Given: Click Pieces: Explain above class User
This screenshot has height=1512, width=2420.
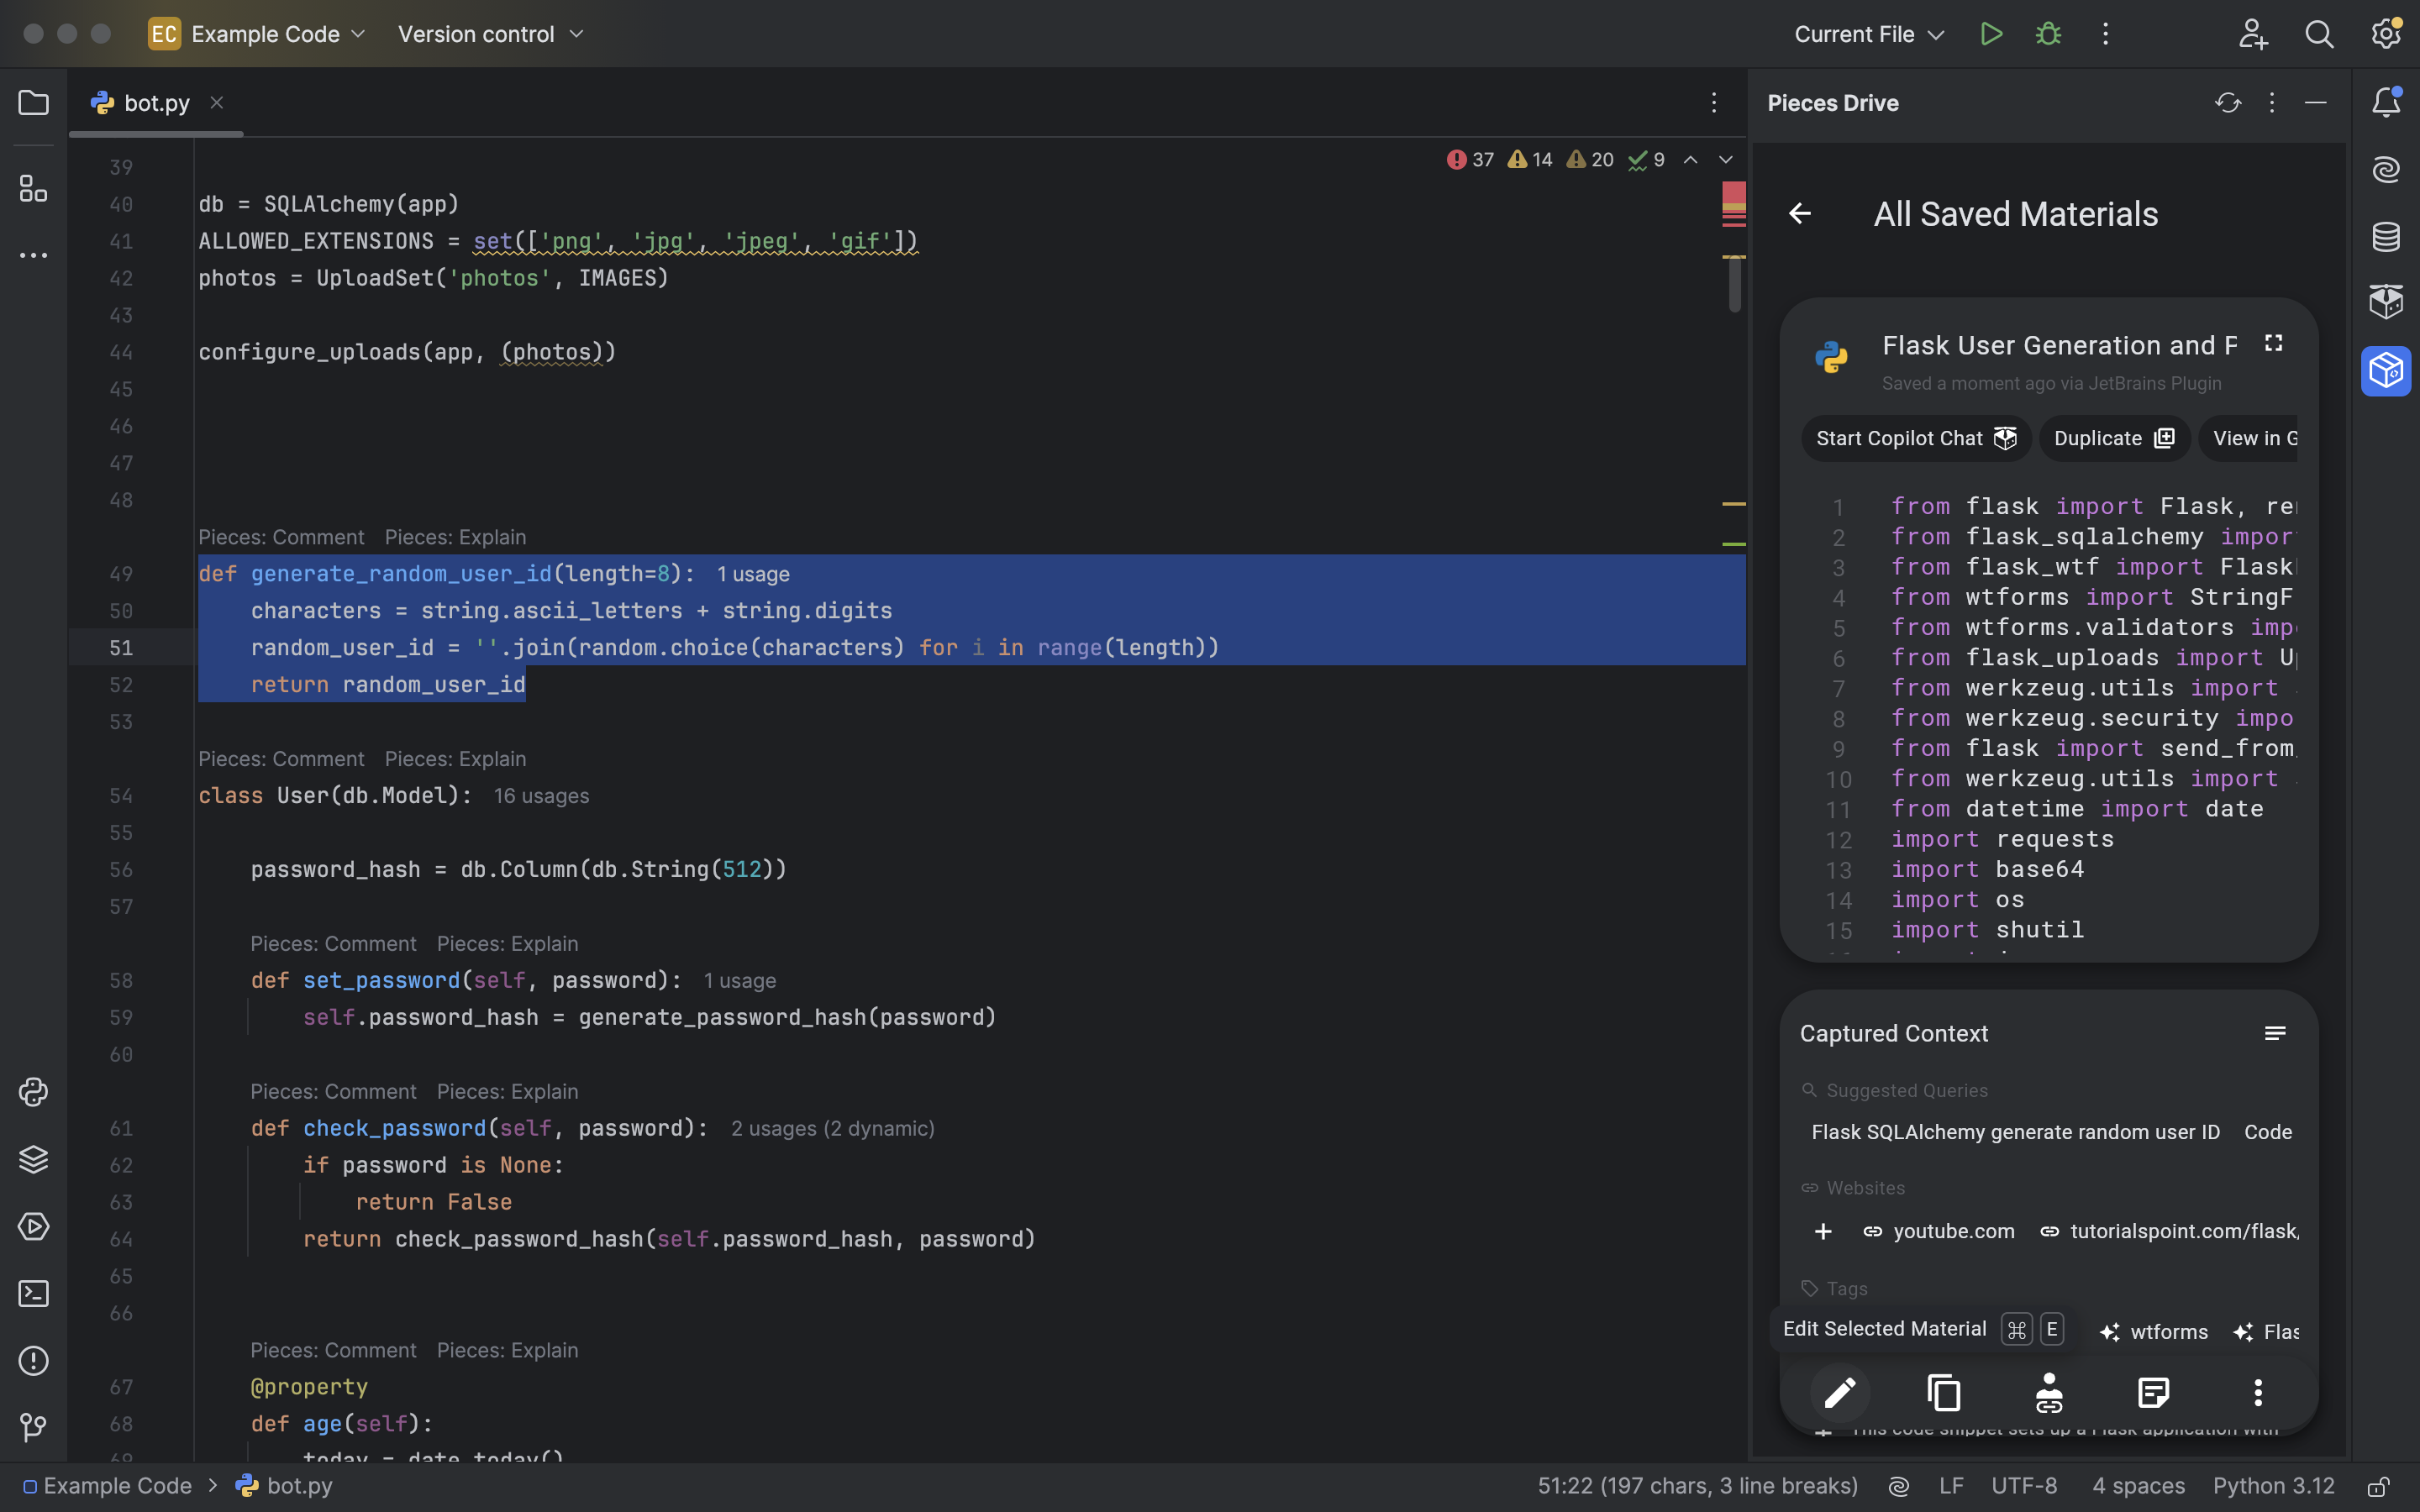Looking at the screenshot, I should point(455,759).
